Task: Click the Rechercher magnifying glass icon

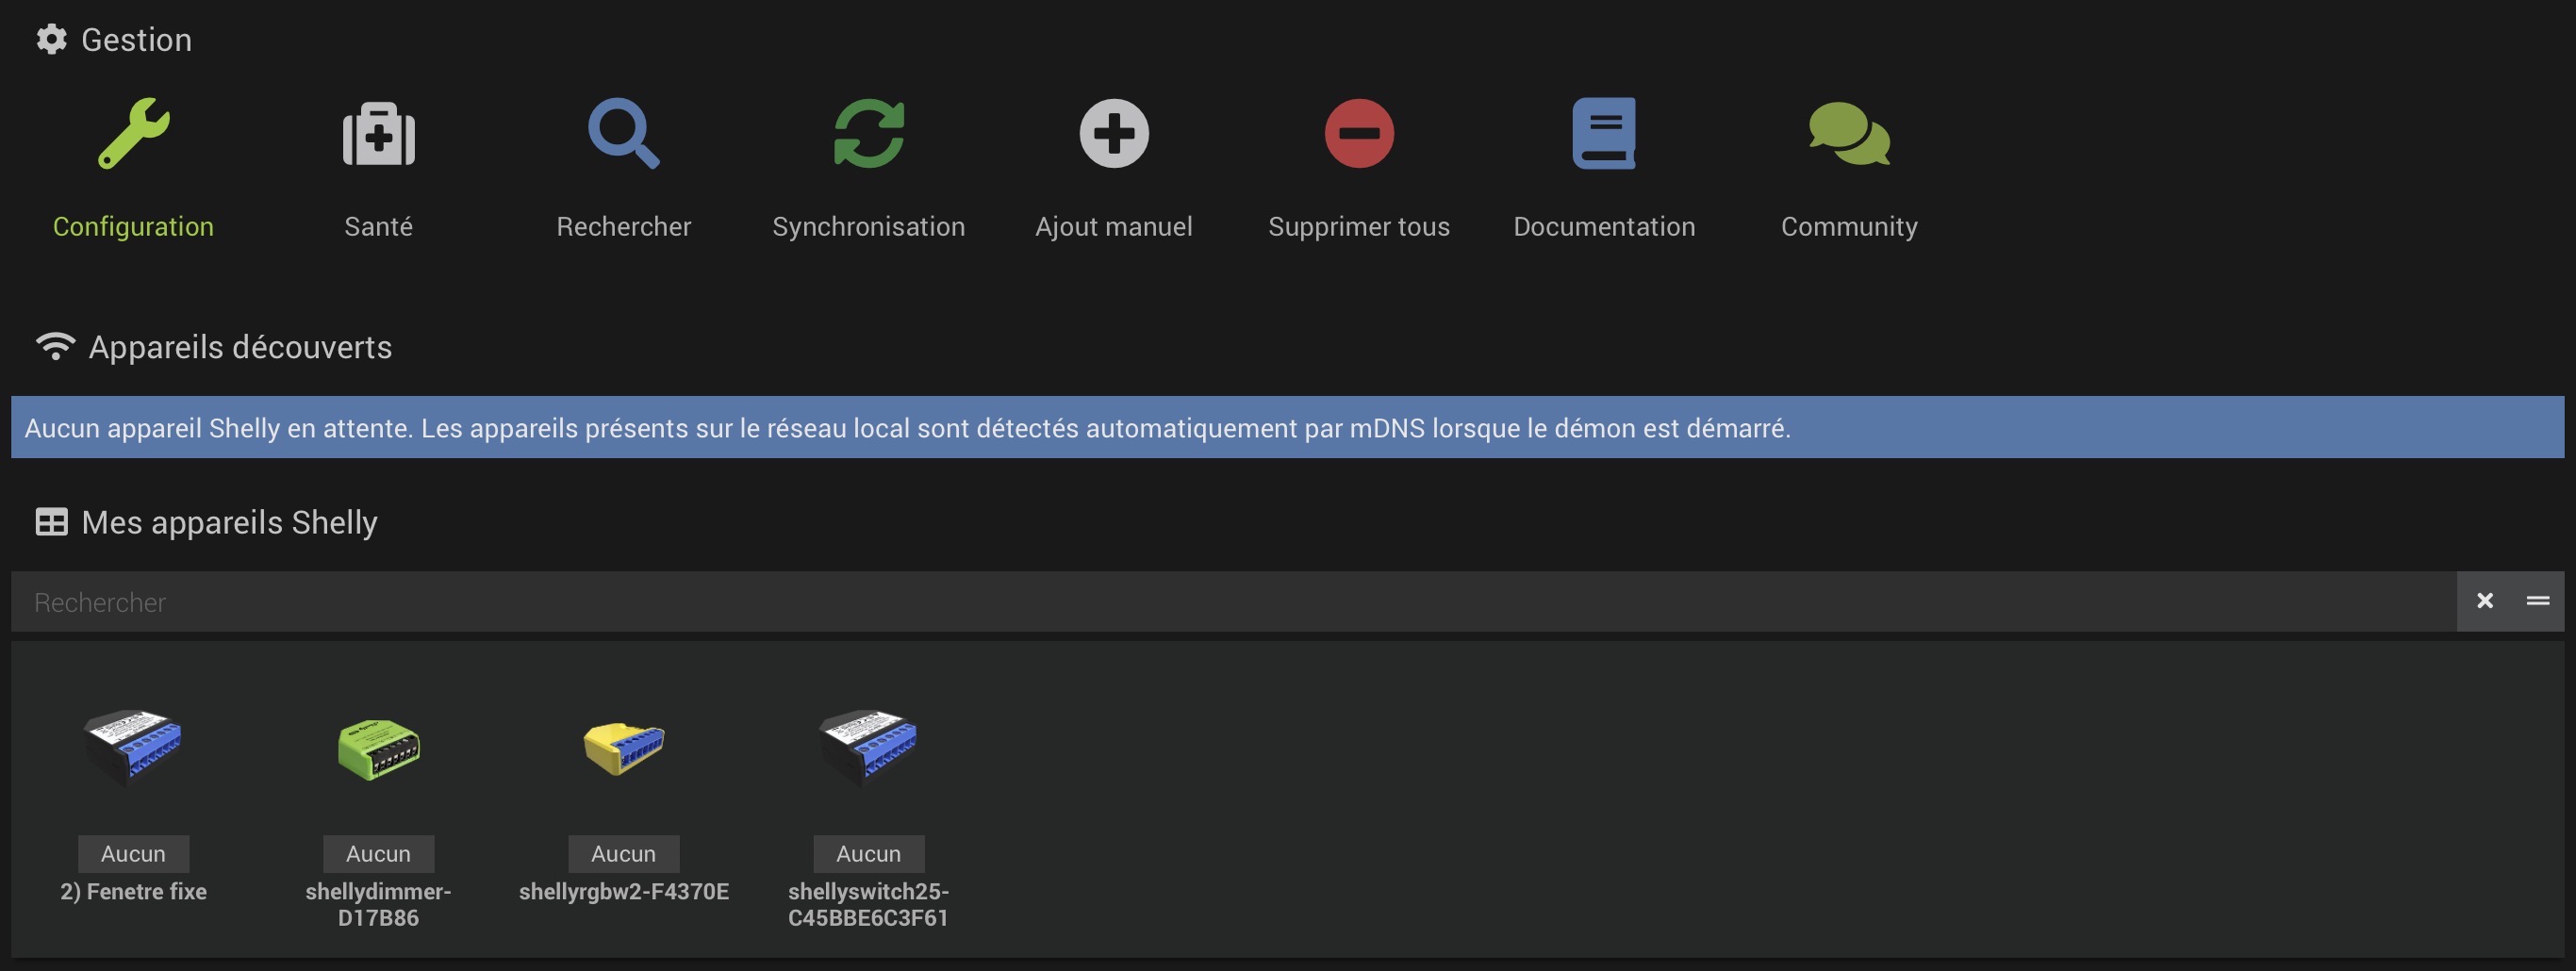Action: coord(624,133)
